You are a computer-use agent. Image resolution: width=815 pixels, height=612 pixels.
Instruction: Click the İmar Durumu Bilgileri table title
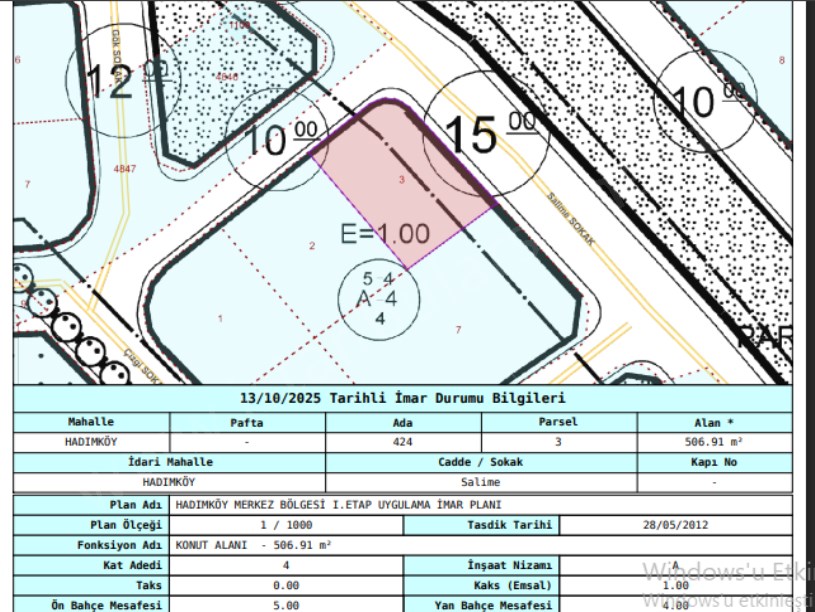point(402,397)
